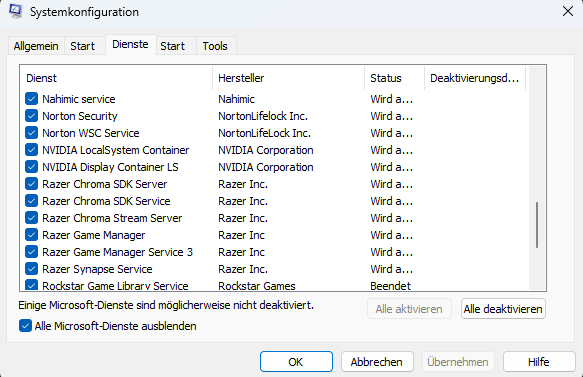Uncheck the Razer Game Manager checkbox
583x377 pixels.
point(32,235)
